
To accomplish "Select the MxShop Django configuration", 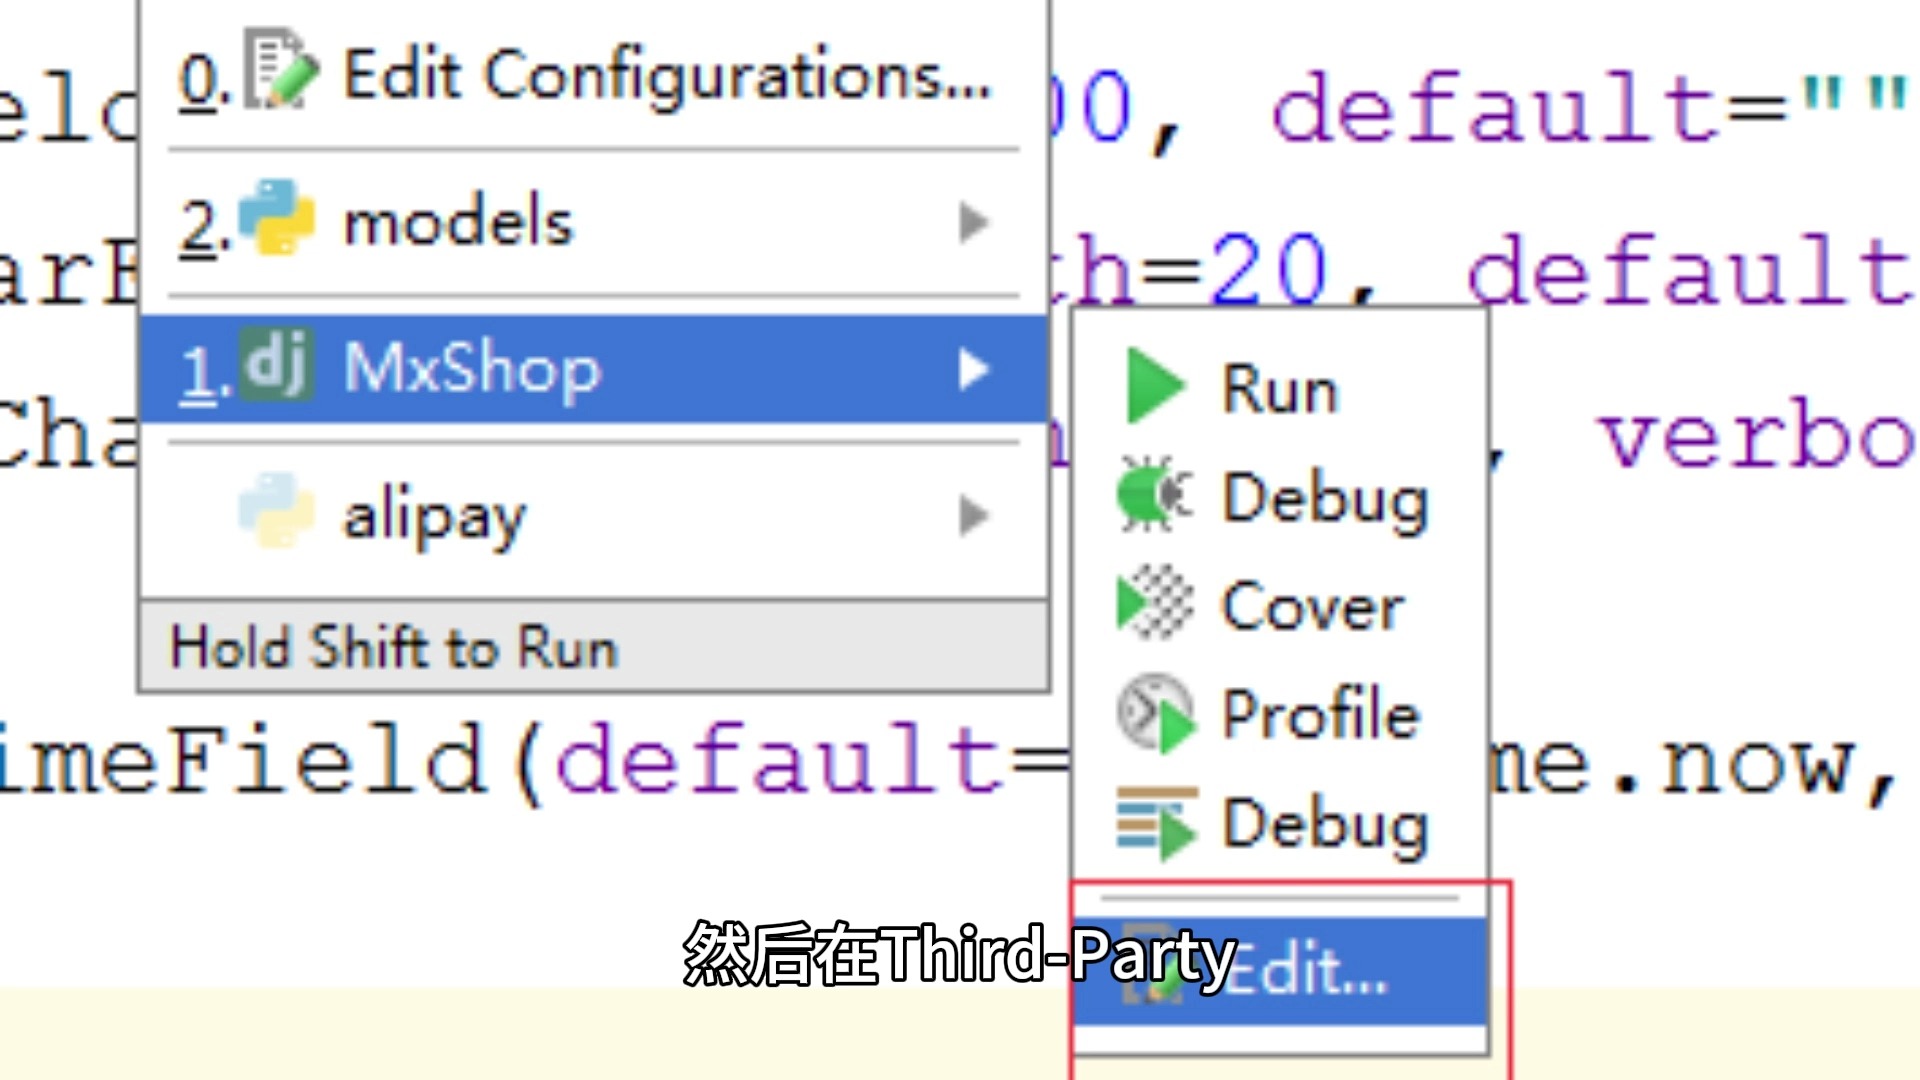I will (594, 369).
